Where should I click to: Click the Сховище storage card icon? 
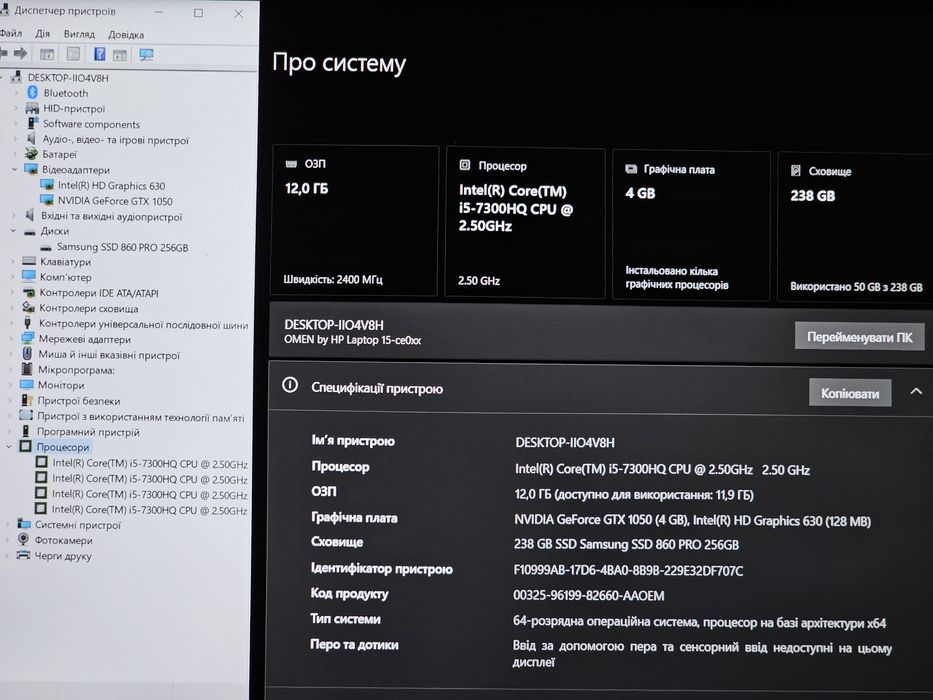click(796, 171)
